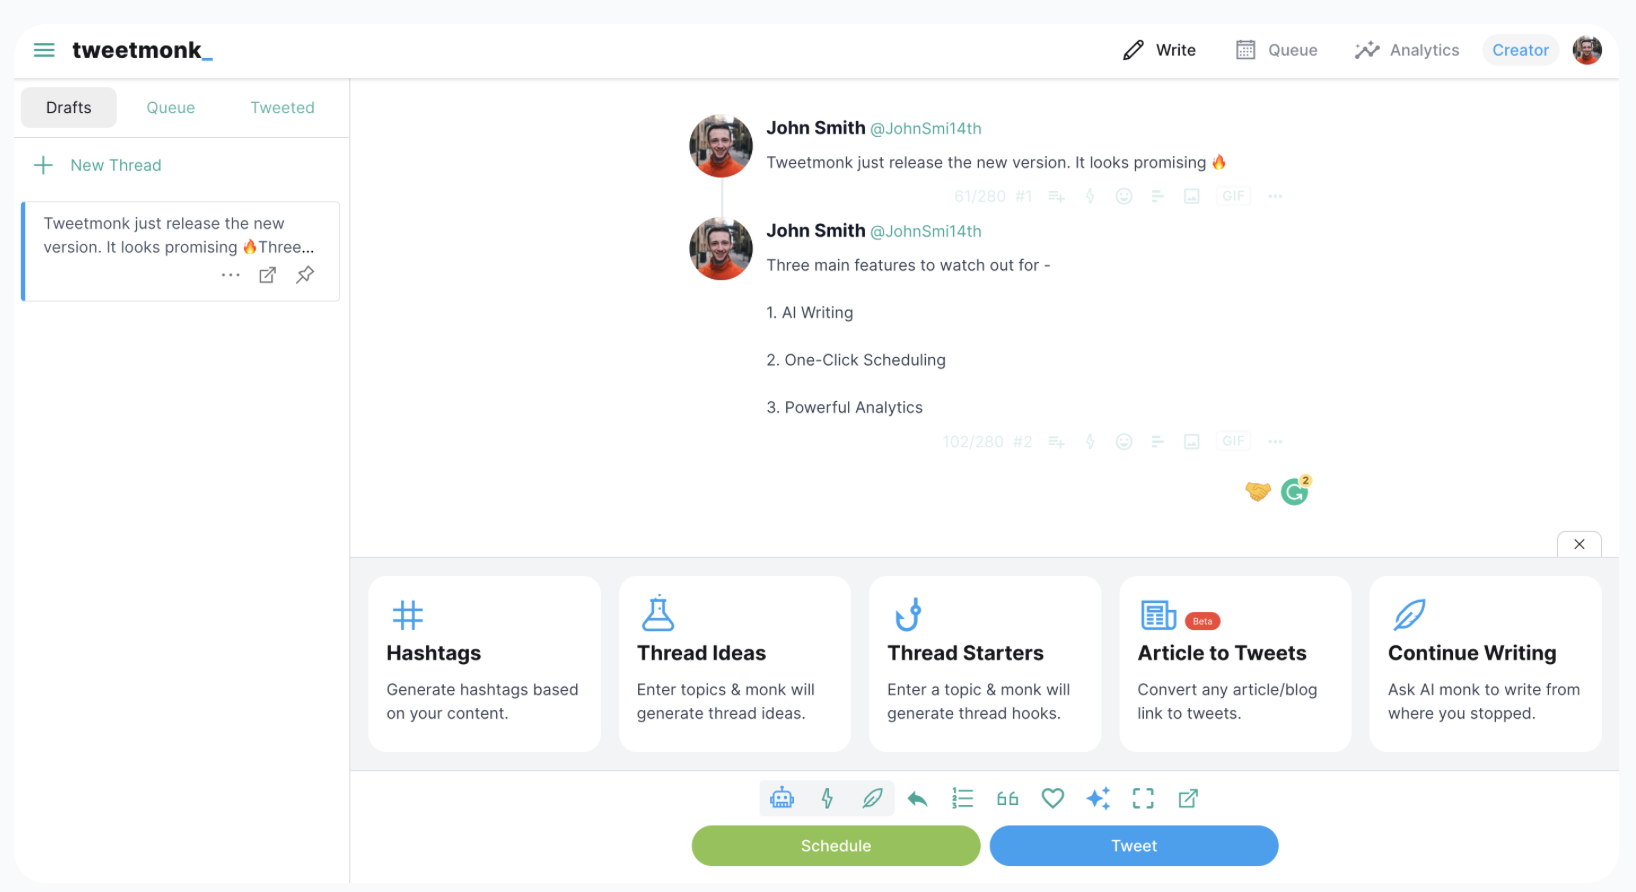
Task: Add tweet below tweet #2
Action: click(1056, 441)
